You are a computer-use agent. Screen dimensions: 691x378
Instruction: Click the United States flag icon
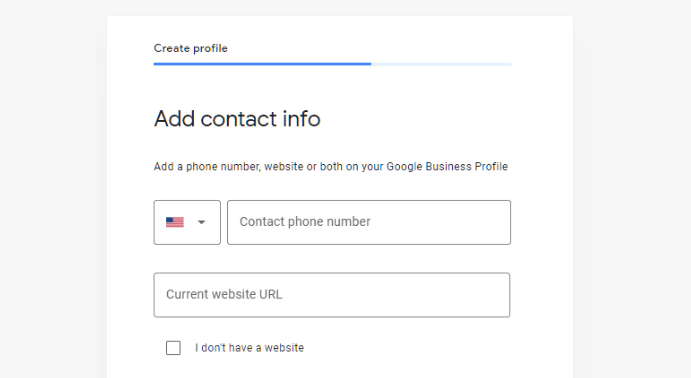175,222
